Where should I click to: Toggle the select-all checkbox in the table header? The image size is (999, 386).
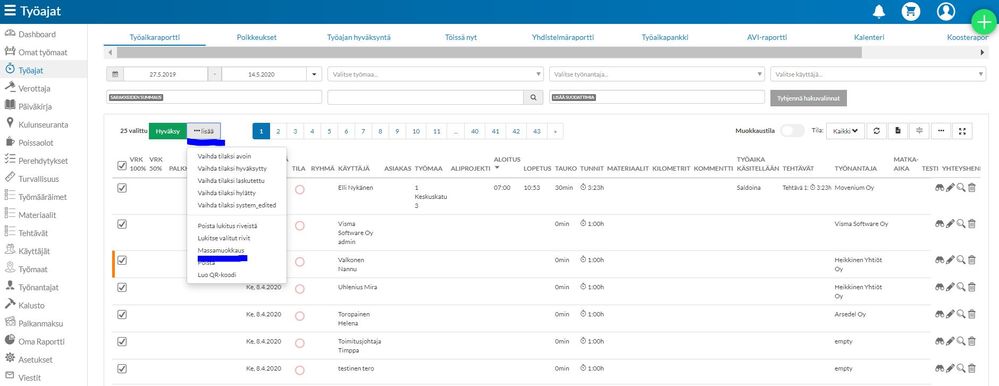(x=122, y=166)
